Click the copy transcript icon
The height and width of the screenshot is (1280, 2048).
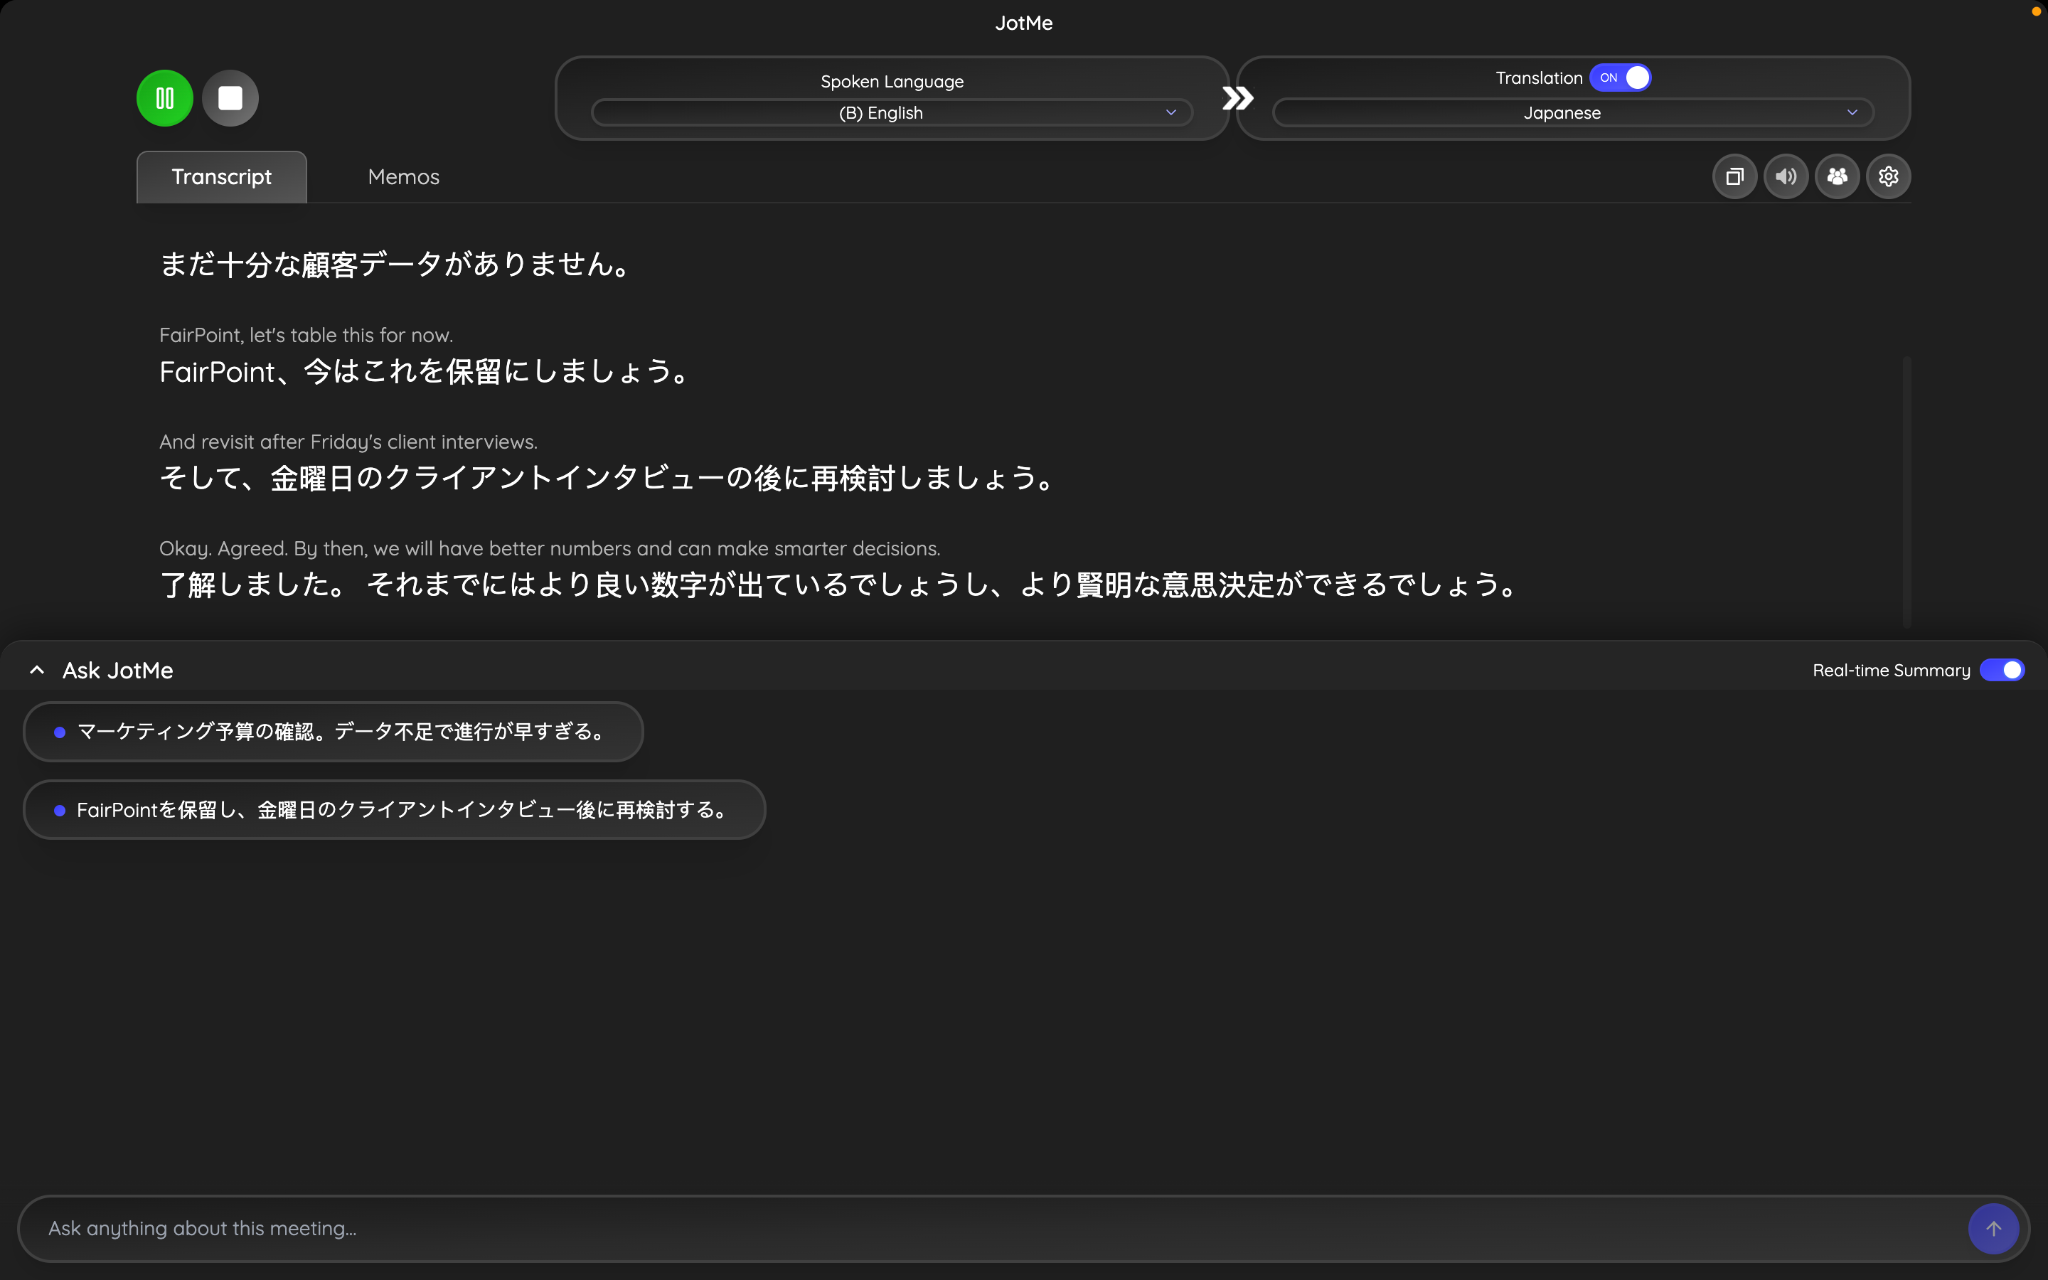click(1735, 177)
